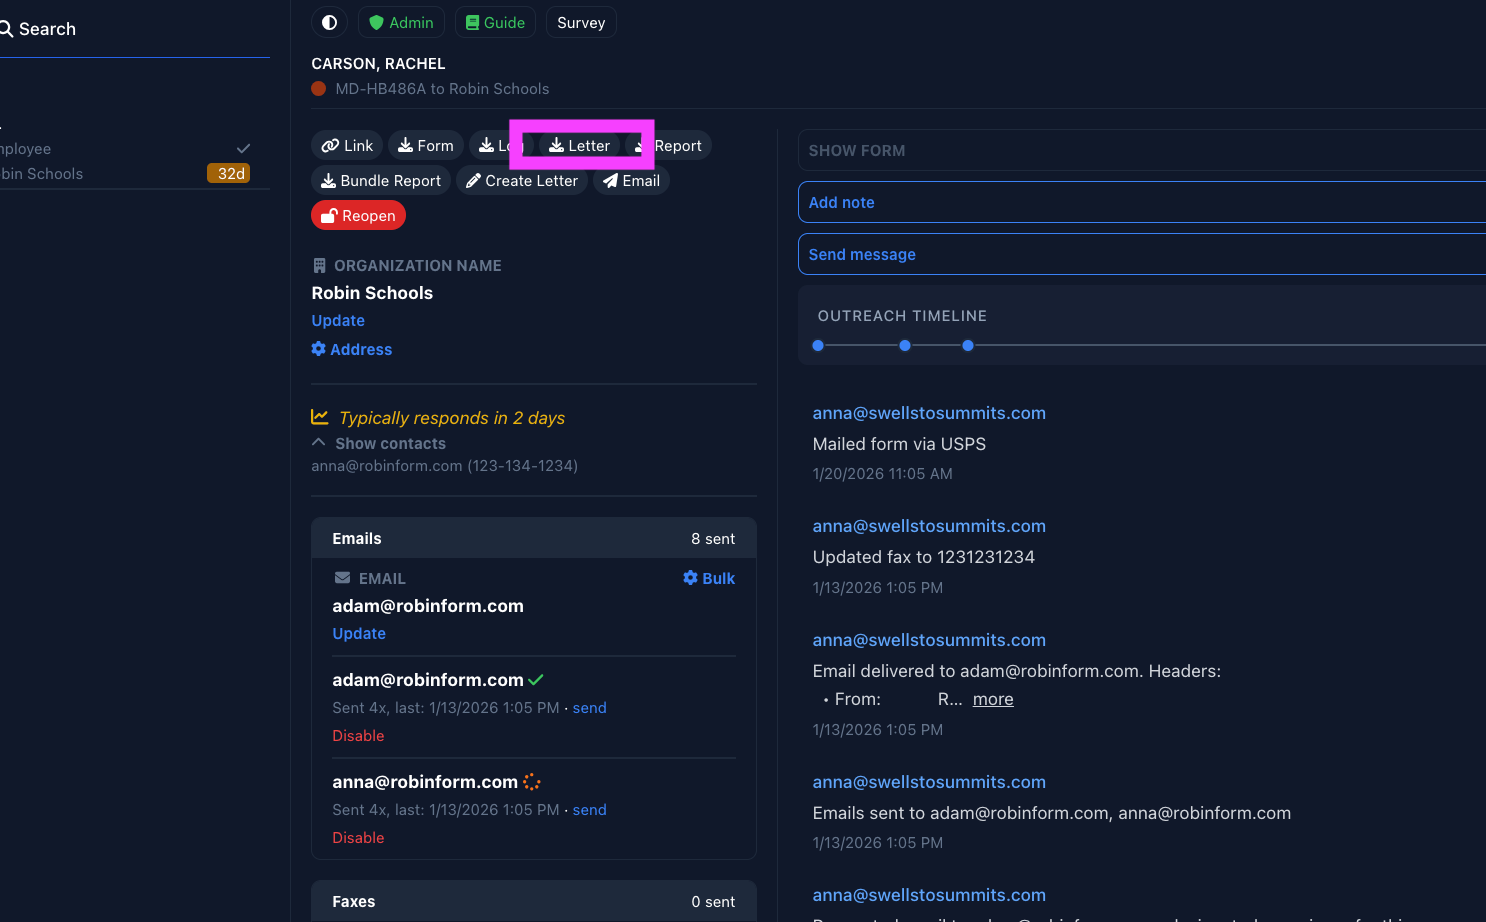
Task: Disable the adam@robinform.com email
Action: click(358, 735)
